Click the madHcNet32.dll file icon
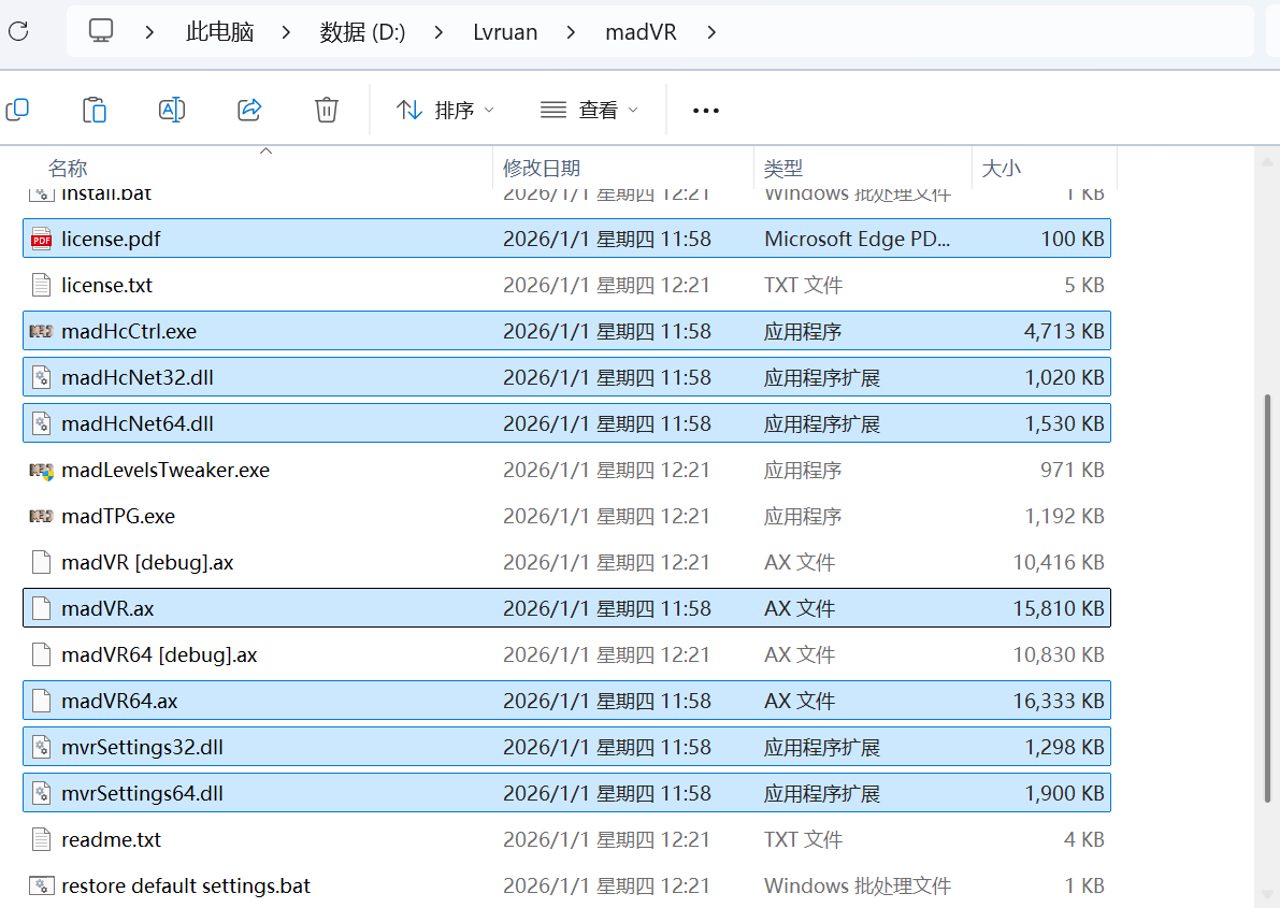The width and height of the screenshot is (1280, 908). [41, 377]
